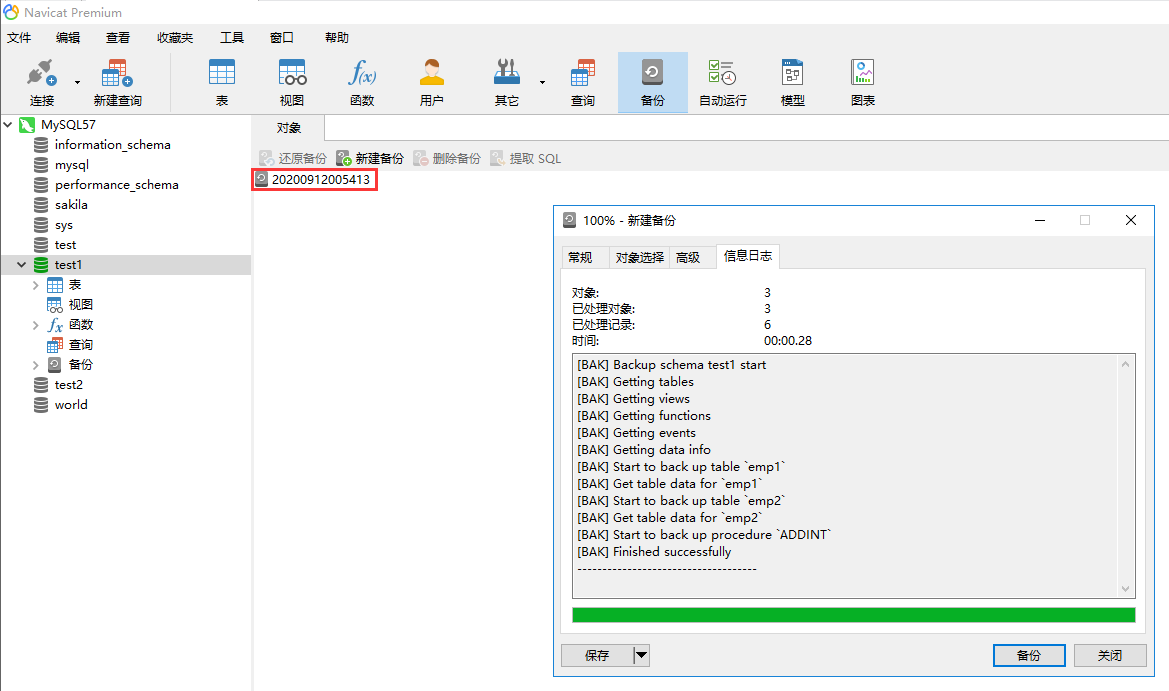Close the New Backup dialog window
Viewport: 1169px width, 691px height.
coord(1131,220)
